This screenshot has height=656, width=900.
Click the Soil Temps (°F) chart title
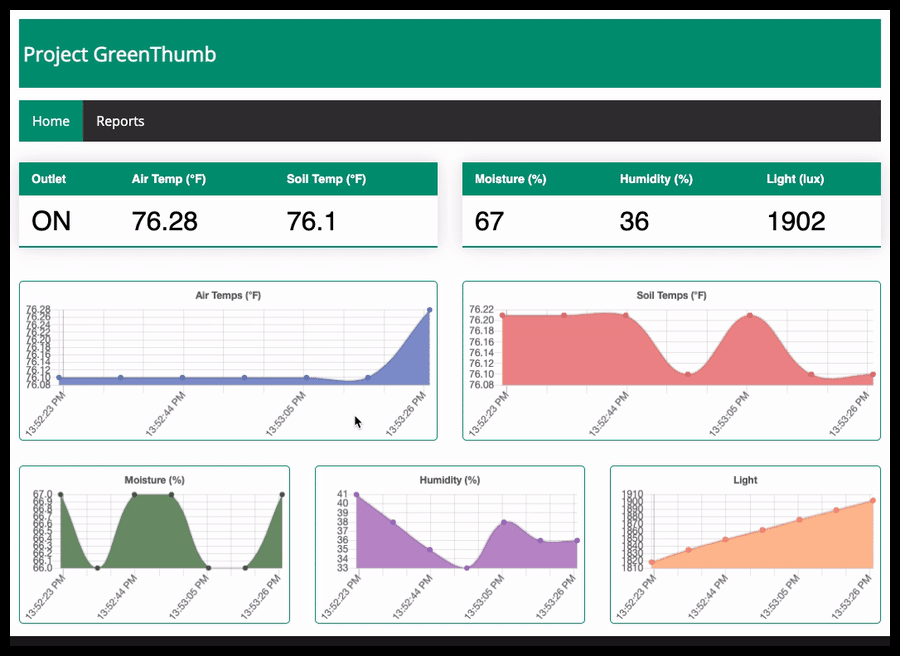click(x=671, y=296)
